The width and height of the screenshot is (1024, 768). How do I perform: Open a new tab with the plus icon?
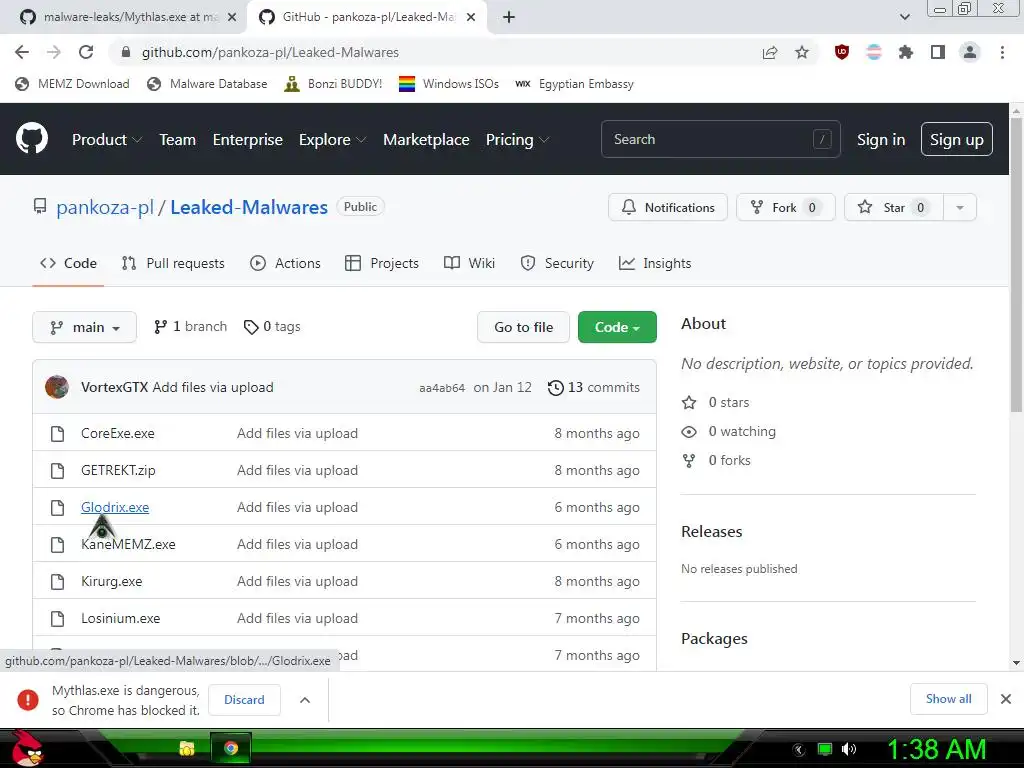tap(509, 17)
